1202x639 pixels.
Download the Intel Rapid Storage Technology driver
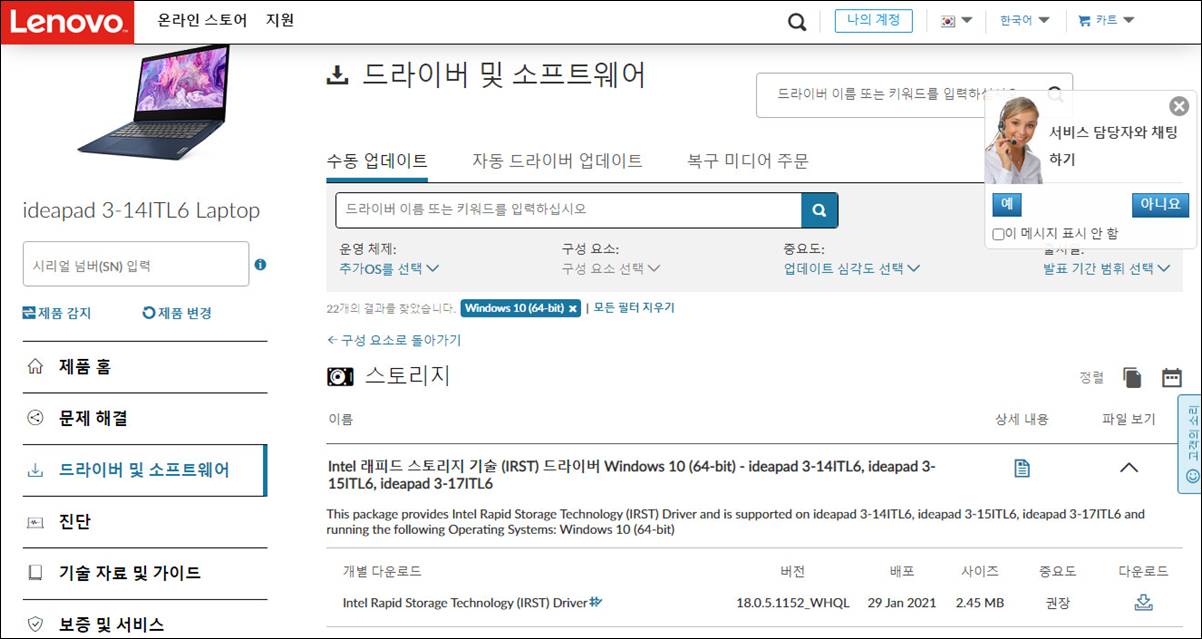[x=1144, y=602]
